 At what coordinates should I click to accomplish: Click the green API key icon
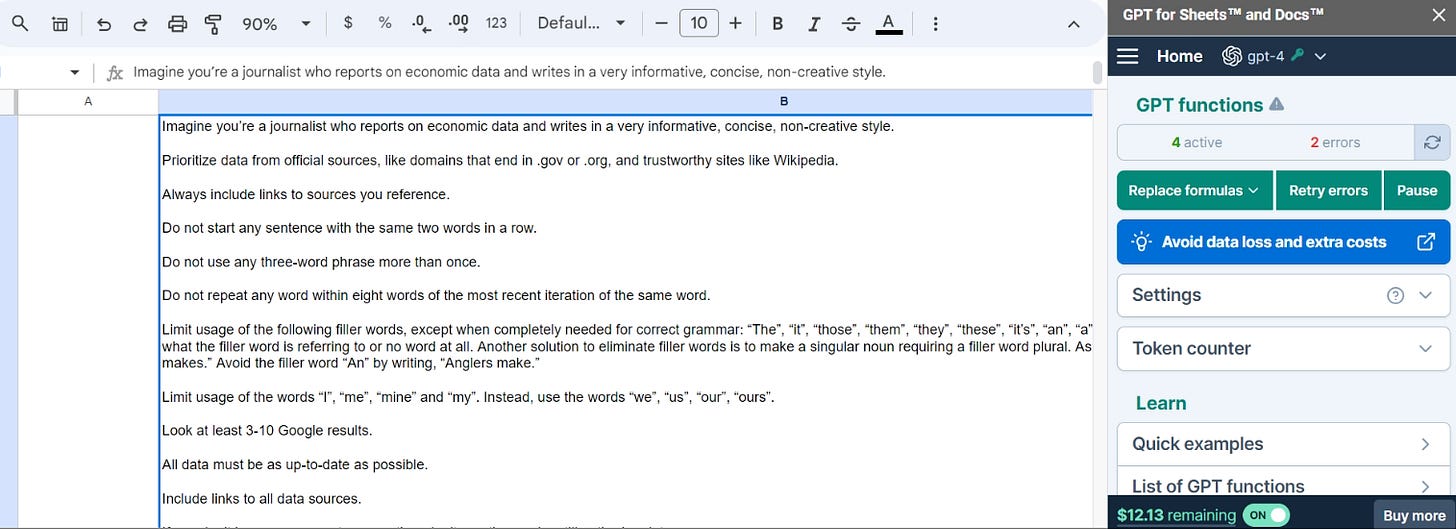[x=1298, y=56]
